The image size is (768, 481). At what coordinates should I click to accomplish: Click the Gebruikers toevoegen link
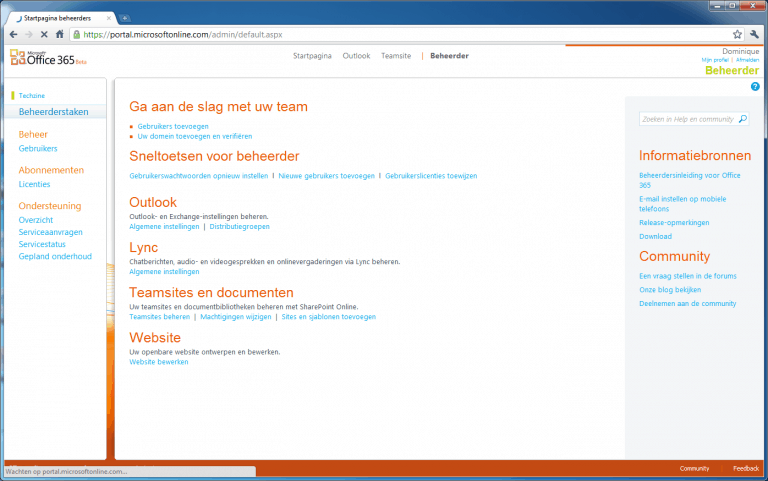pos(173,127)
